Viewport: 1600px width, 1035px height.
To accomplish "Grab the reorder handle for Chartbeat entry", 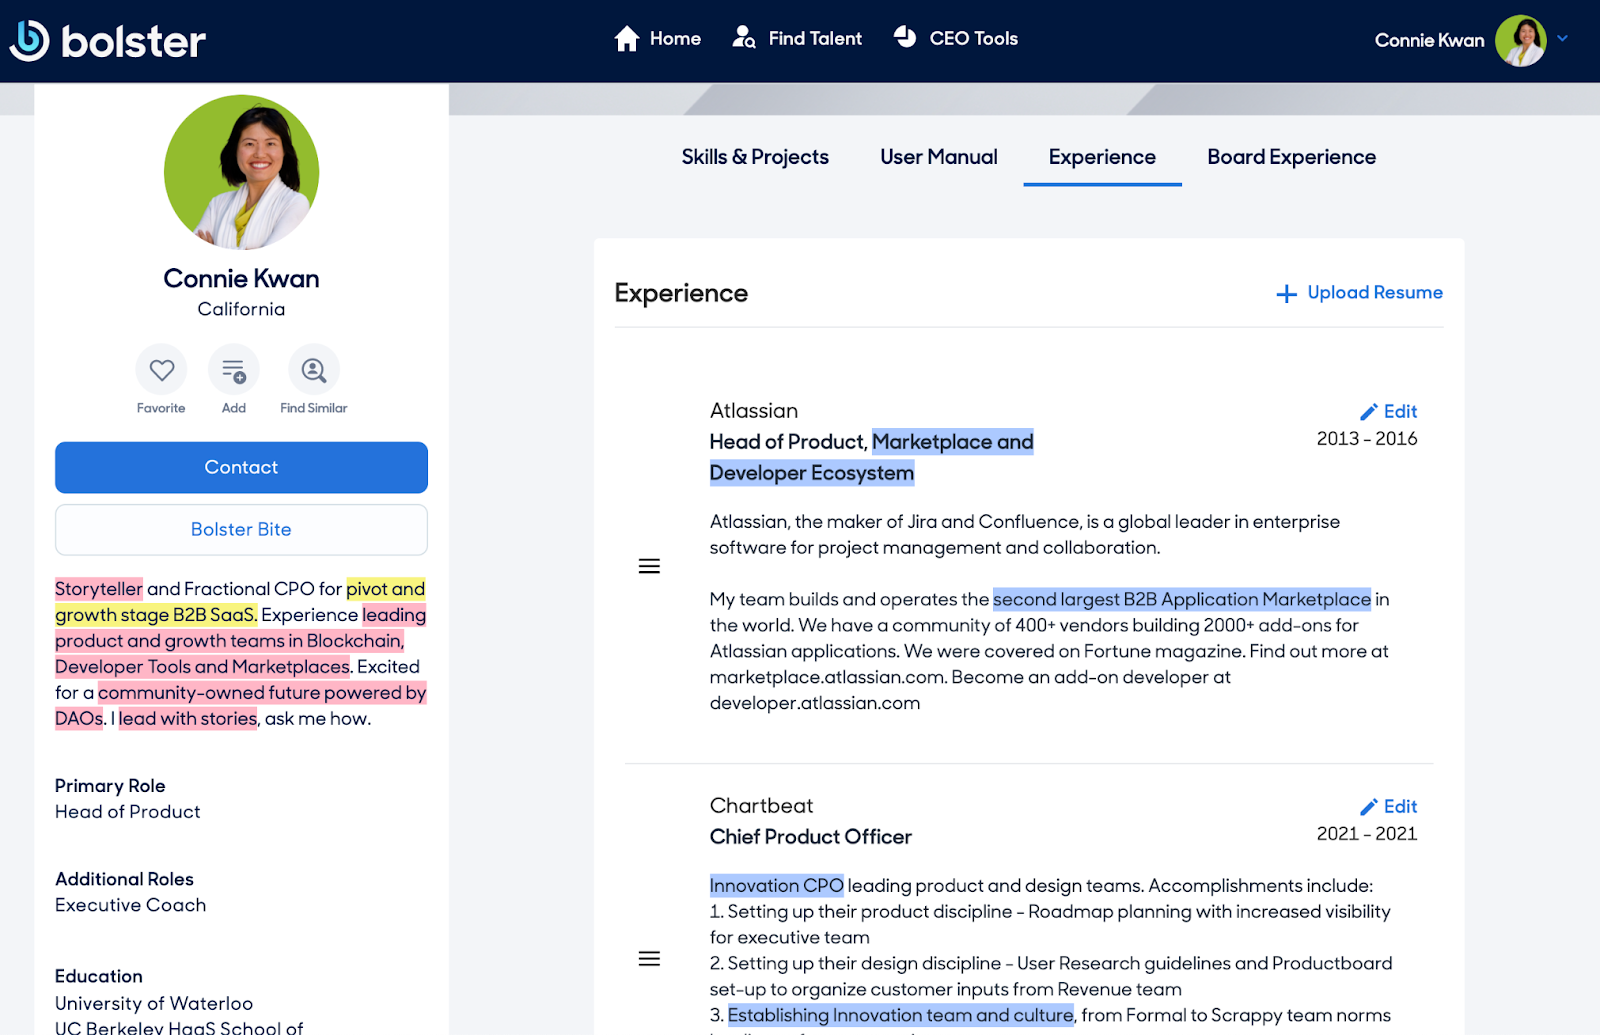I will click(649, 959).
